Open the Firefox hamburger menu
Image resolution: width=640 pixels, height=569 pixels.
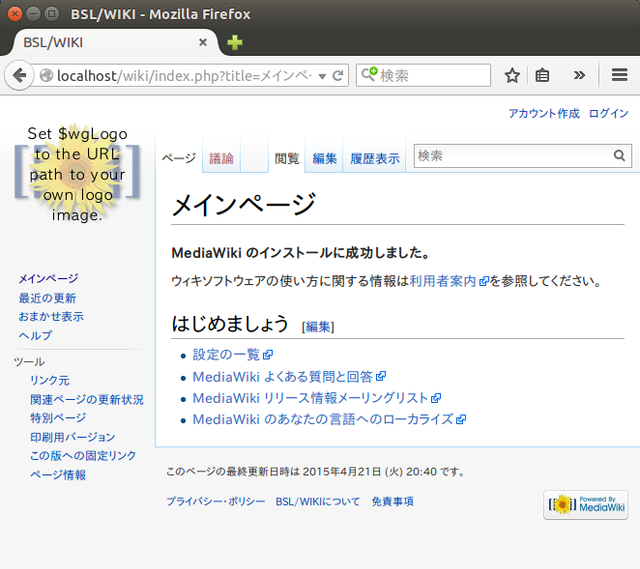(x=619, y=75)
